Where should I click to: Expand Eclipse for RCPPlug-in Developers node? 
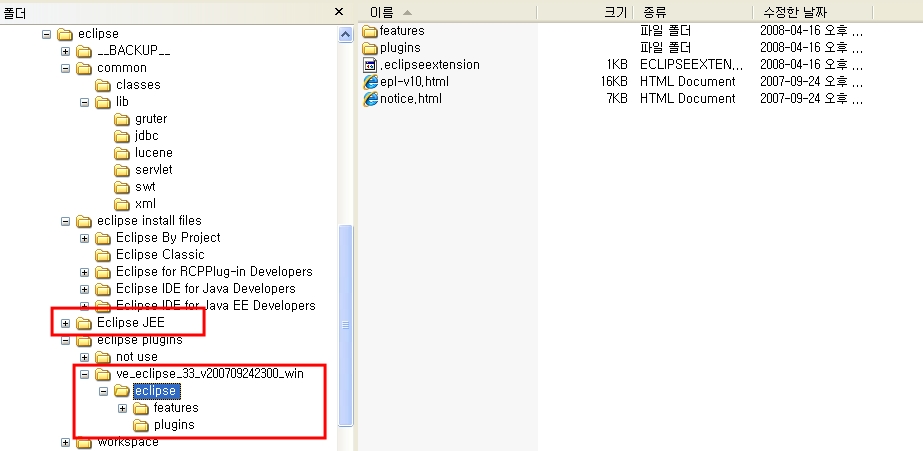point(84,273)
